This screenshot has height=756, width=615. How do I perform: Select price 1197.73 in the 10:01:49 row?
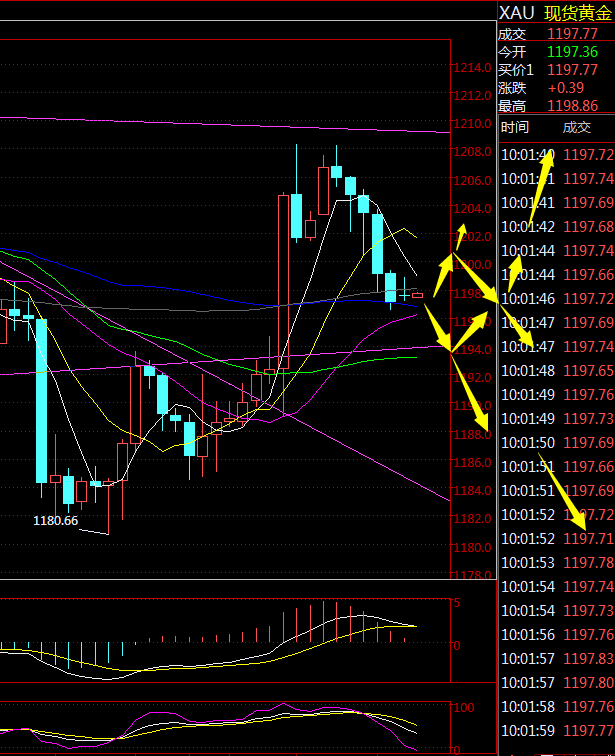pyautogui.click(x=589, y=418)
